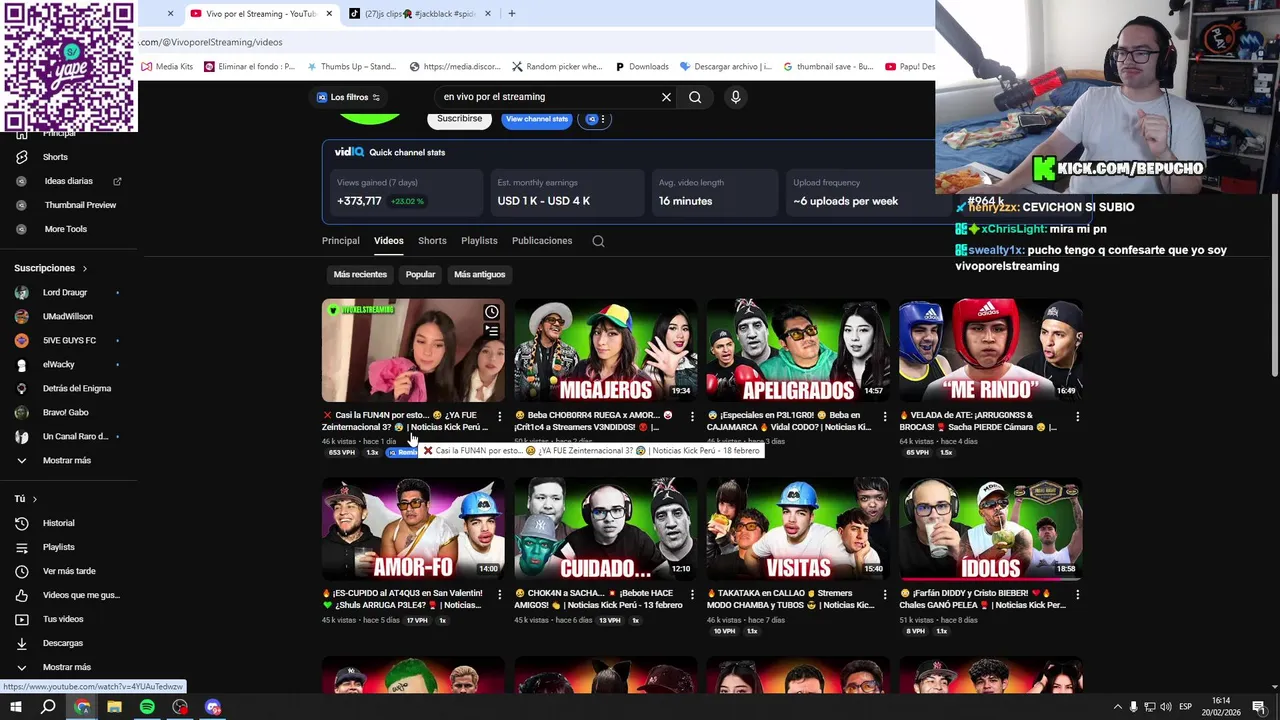This screenshot has height=720, width=1280.
Task: Open options menu for ME RINDO video
Action: tap(1077, 416)
